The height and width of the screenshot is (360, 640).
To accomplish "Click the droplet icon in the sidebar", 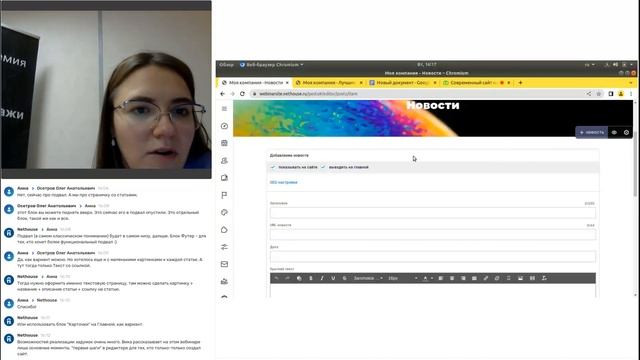I will 224,230.
